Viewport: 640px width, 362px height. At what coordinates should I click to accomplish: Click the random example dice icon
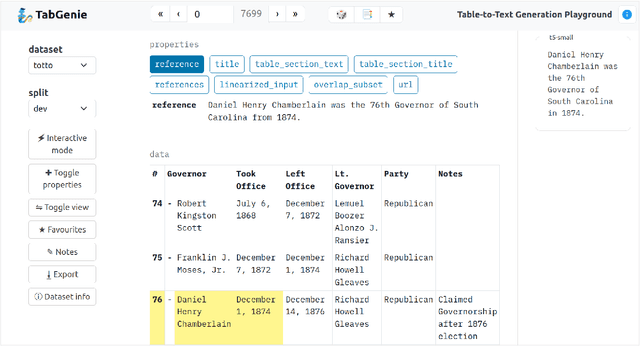341,15
